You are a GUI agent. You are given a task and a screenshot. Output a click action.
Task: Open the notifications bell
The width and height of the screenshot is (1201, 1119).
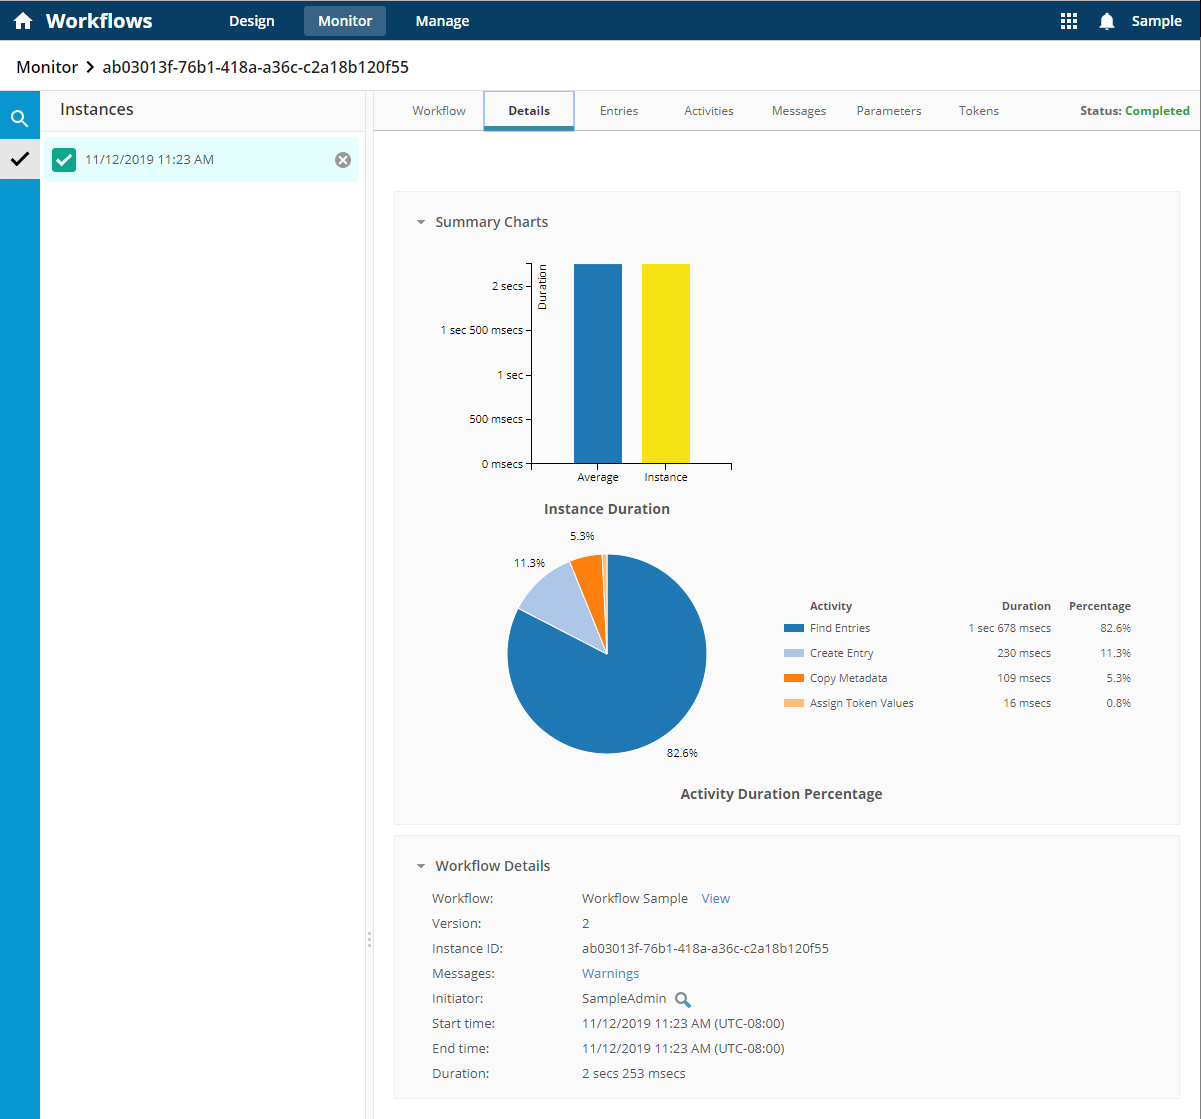pos(1106,21)
